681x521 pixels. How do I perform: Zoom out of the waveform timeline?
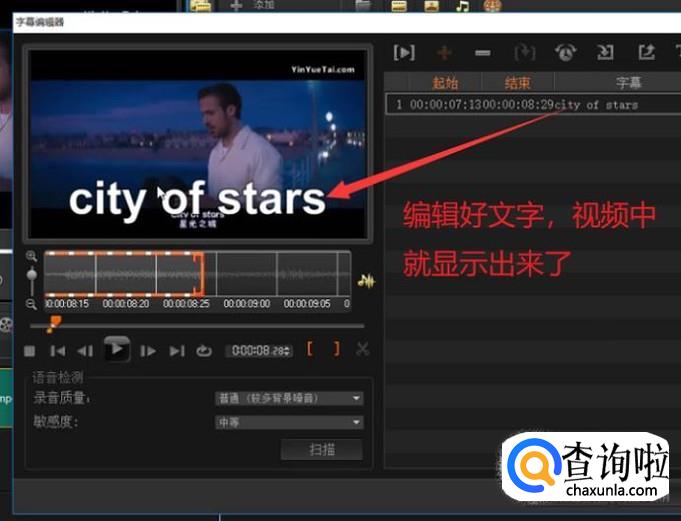(31, 304)
